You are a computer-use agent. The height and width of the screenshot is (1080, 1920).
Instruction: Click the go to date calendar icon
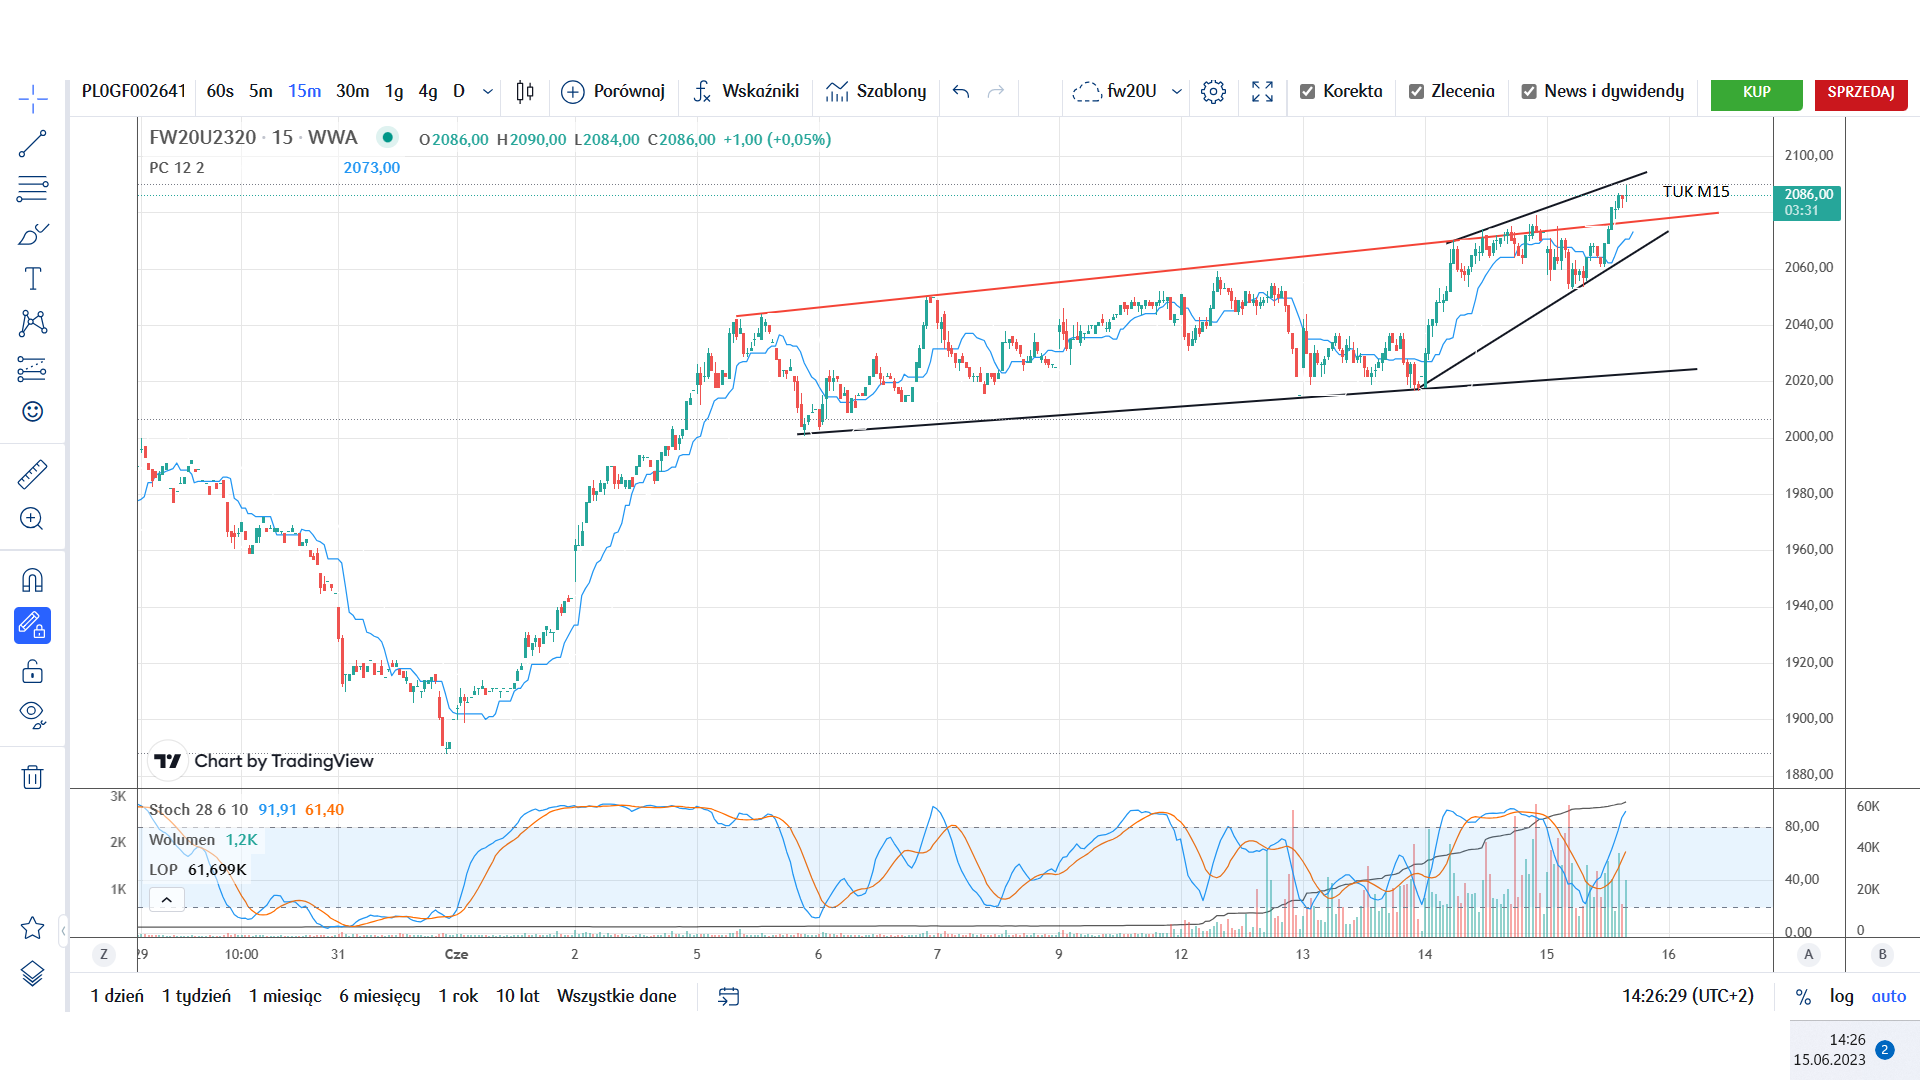[729, 996]
